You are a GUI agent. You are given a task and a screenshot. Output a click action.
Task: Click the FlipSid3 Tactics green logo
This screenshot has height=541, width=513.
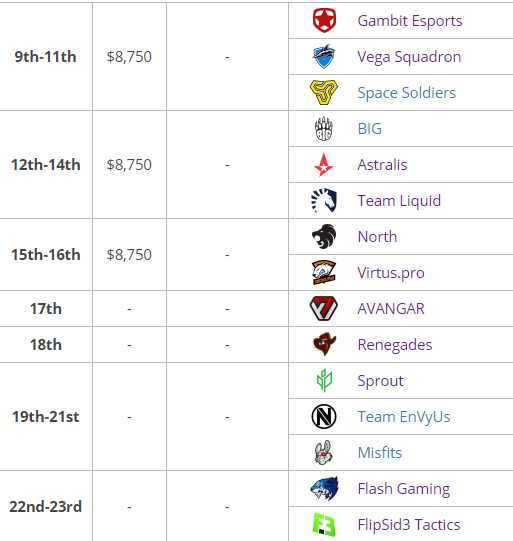(x=324, y=524)
